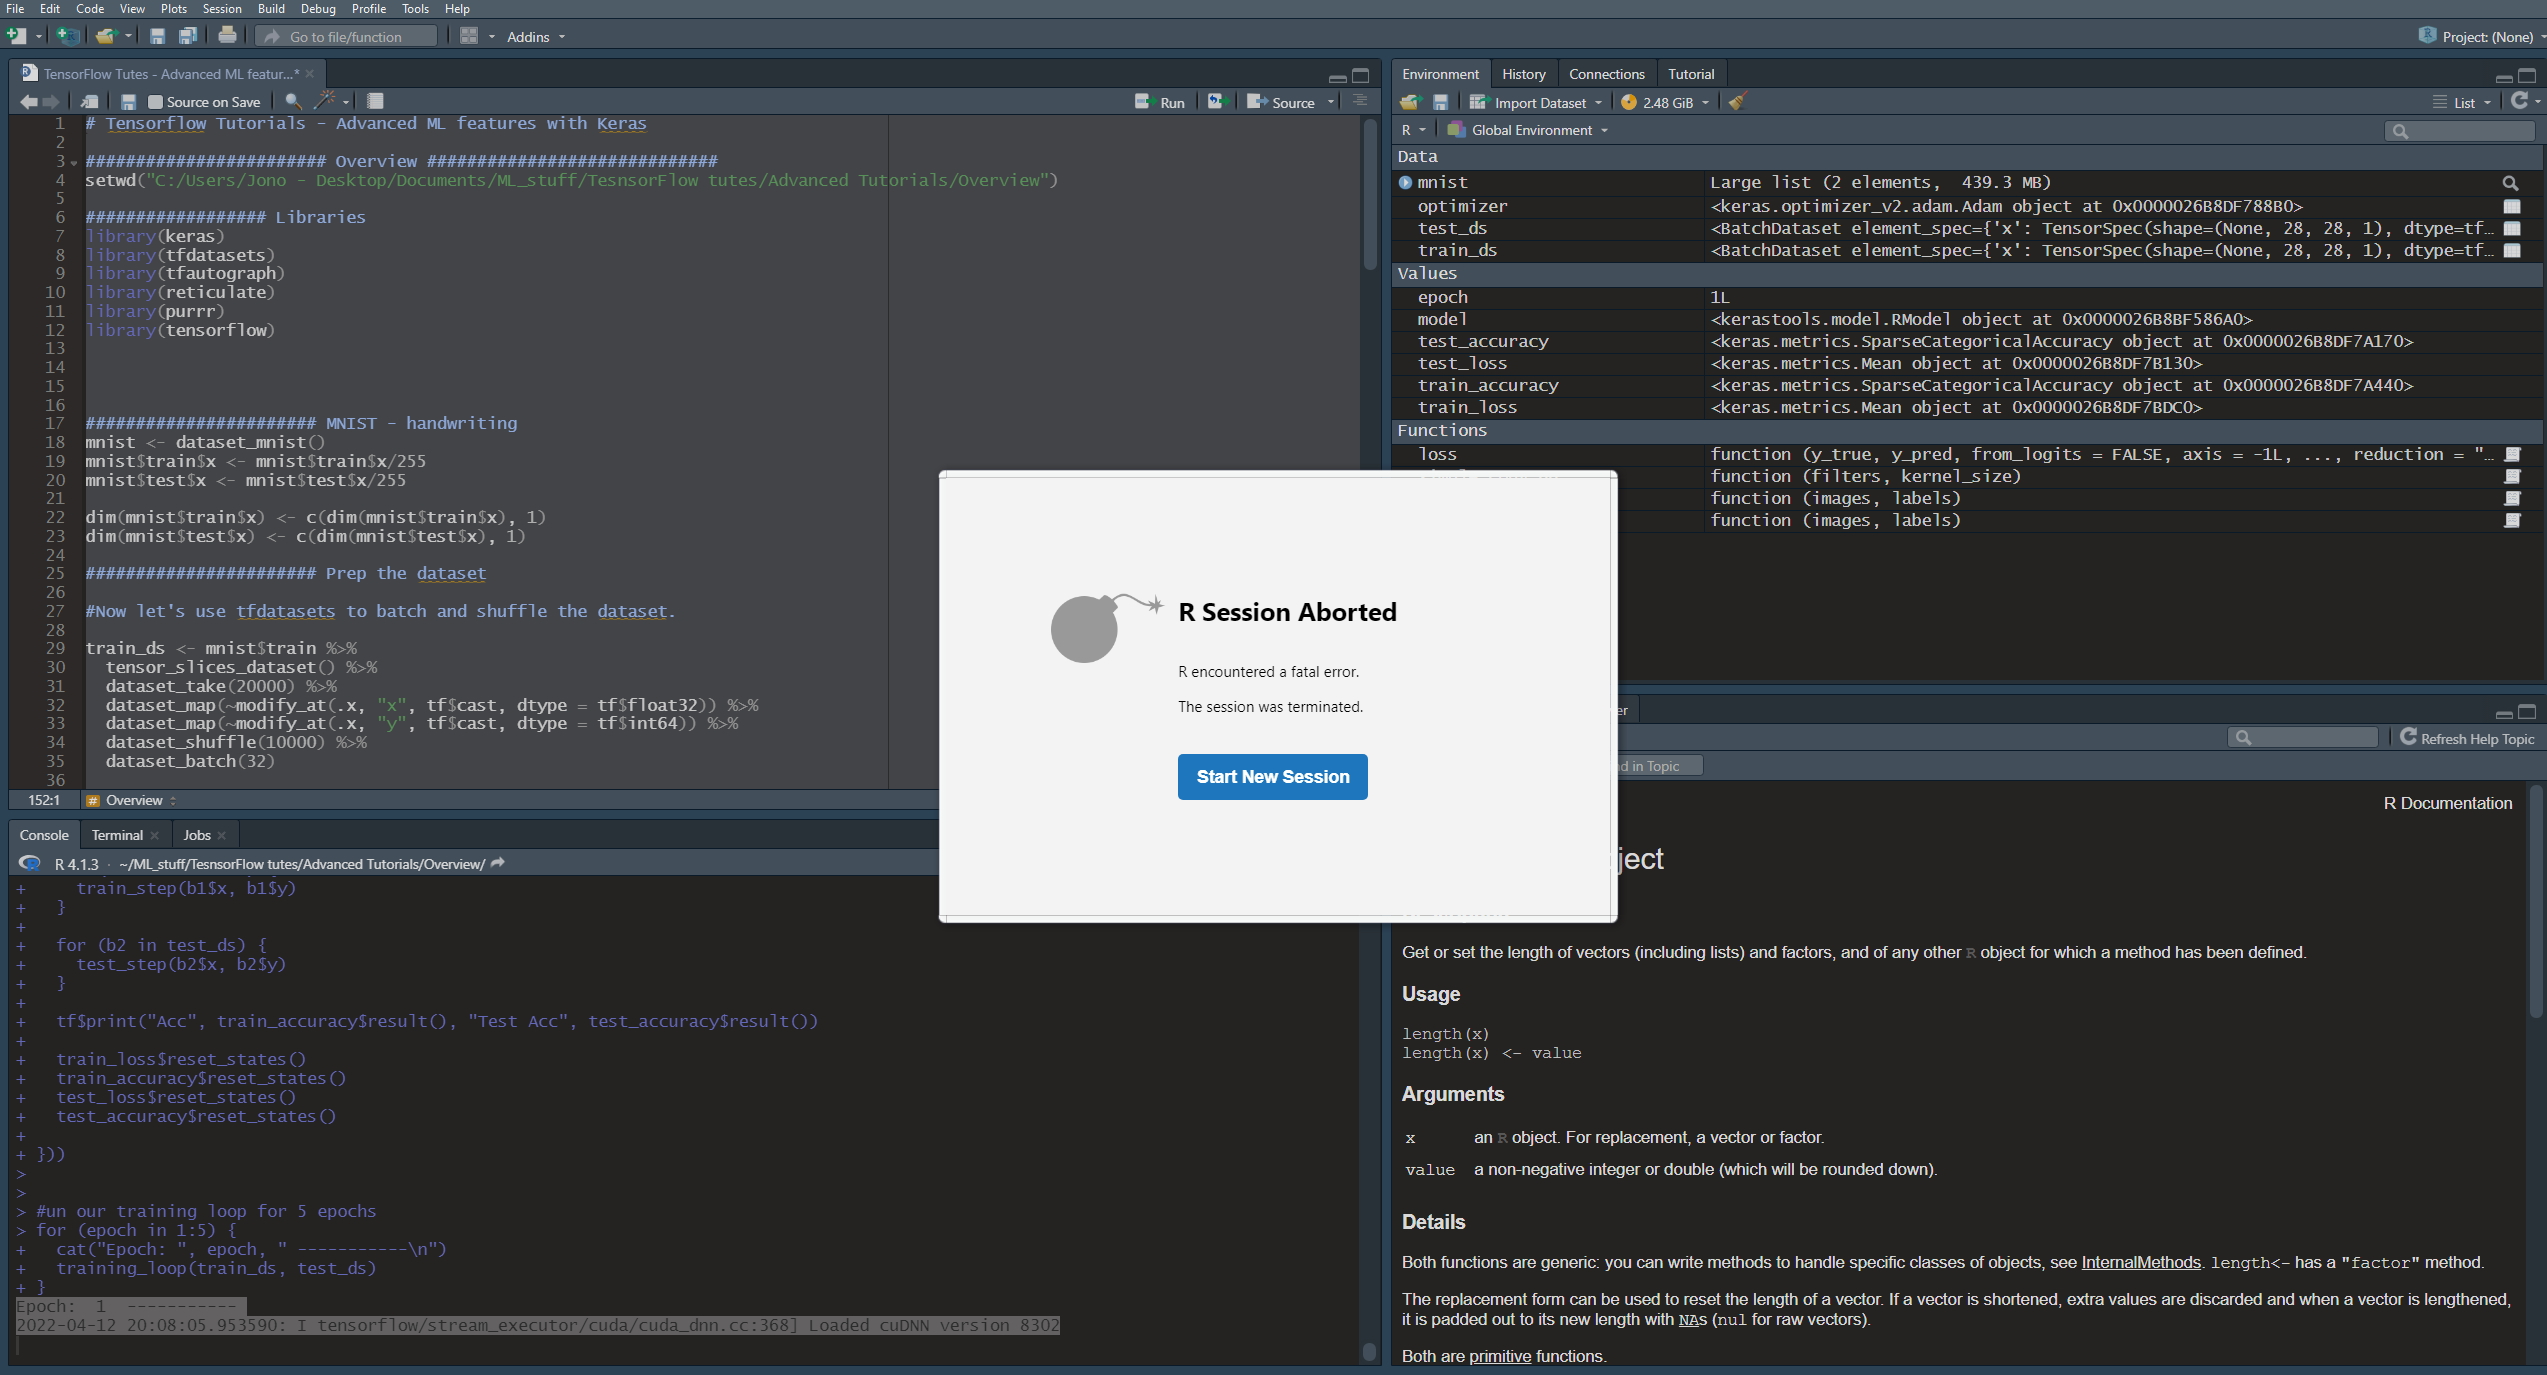This screenshot has height=1375, width=2547.
Task: Open the Session menu
Action: [222, 9]
